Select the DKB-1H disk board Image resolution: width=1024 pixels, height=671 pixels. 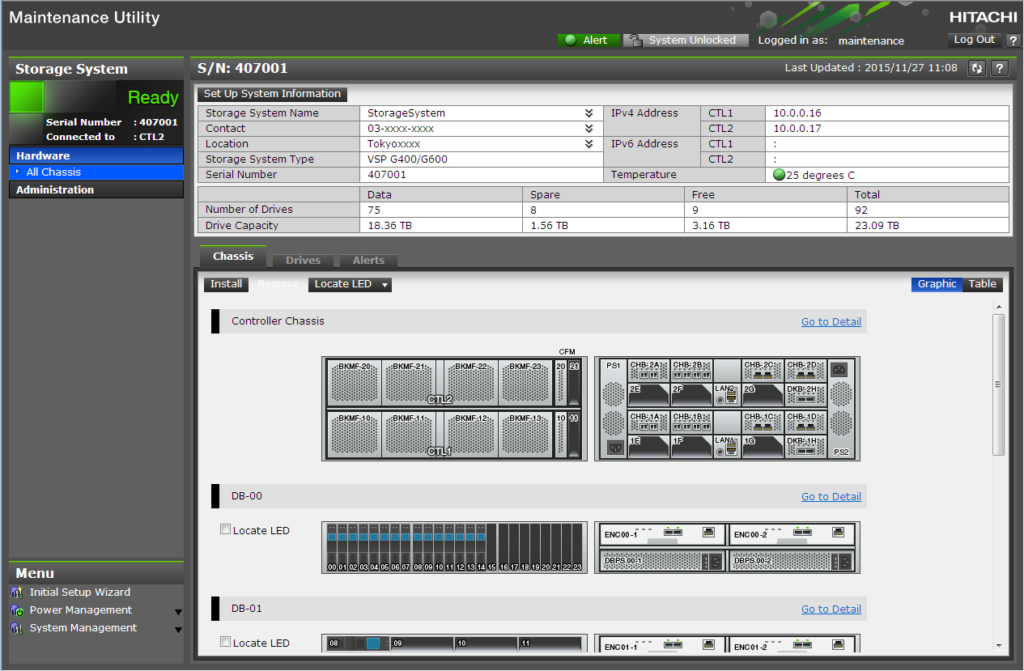(x=806, y=446)
